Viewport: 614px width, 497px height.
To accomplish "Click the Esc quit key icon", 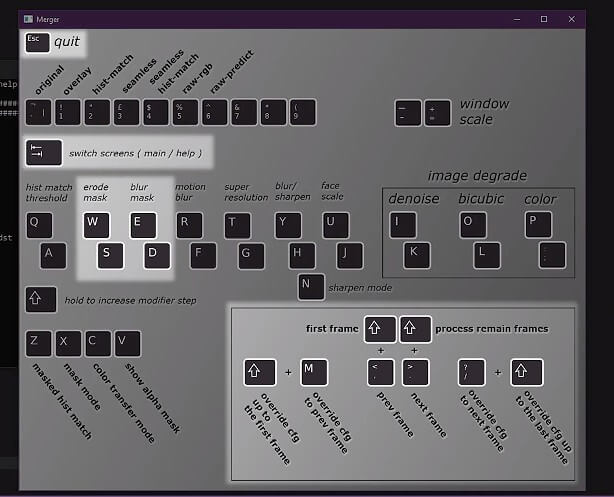I will (38, 42).
